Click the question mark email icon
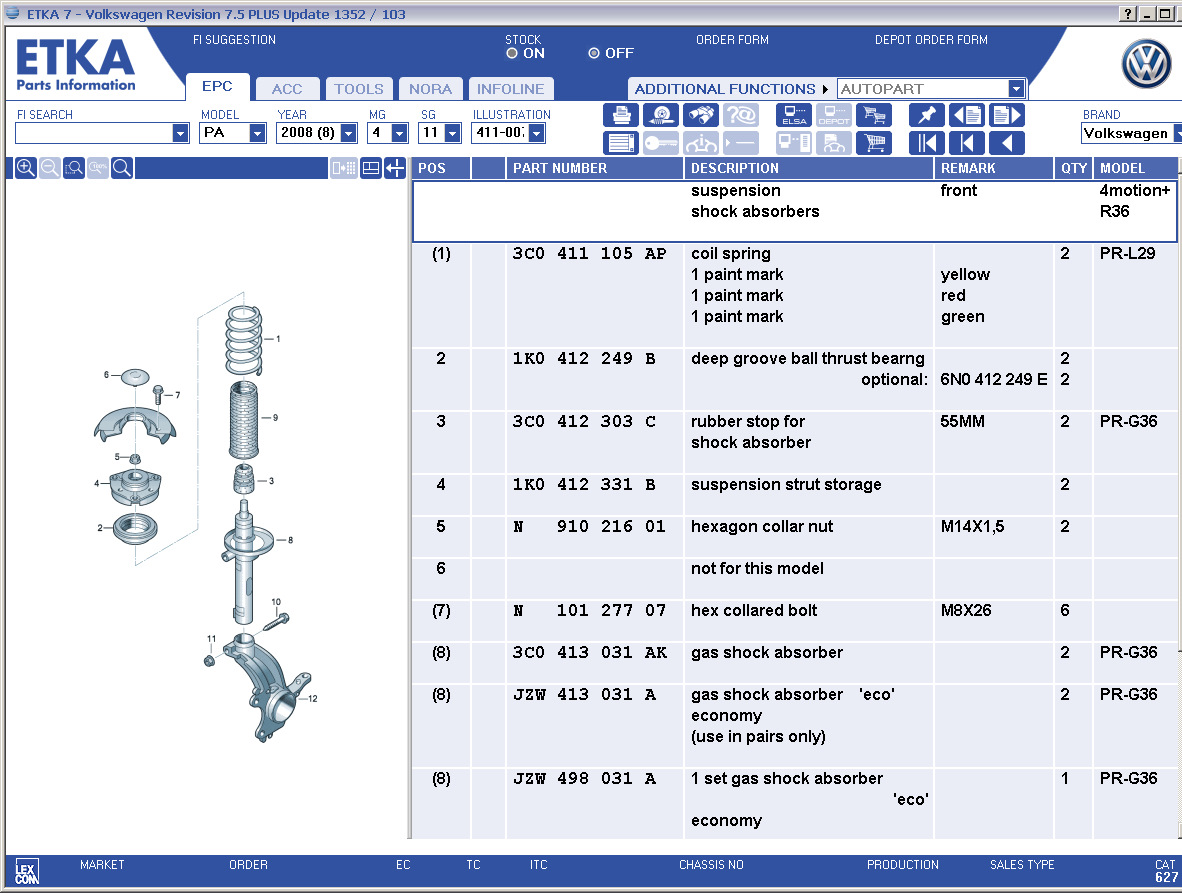Screen dimensions: 1182x893 coord(741,115)
